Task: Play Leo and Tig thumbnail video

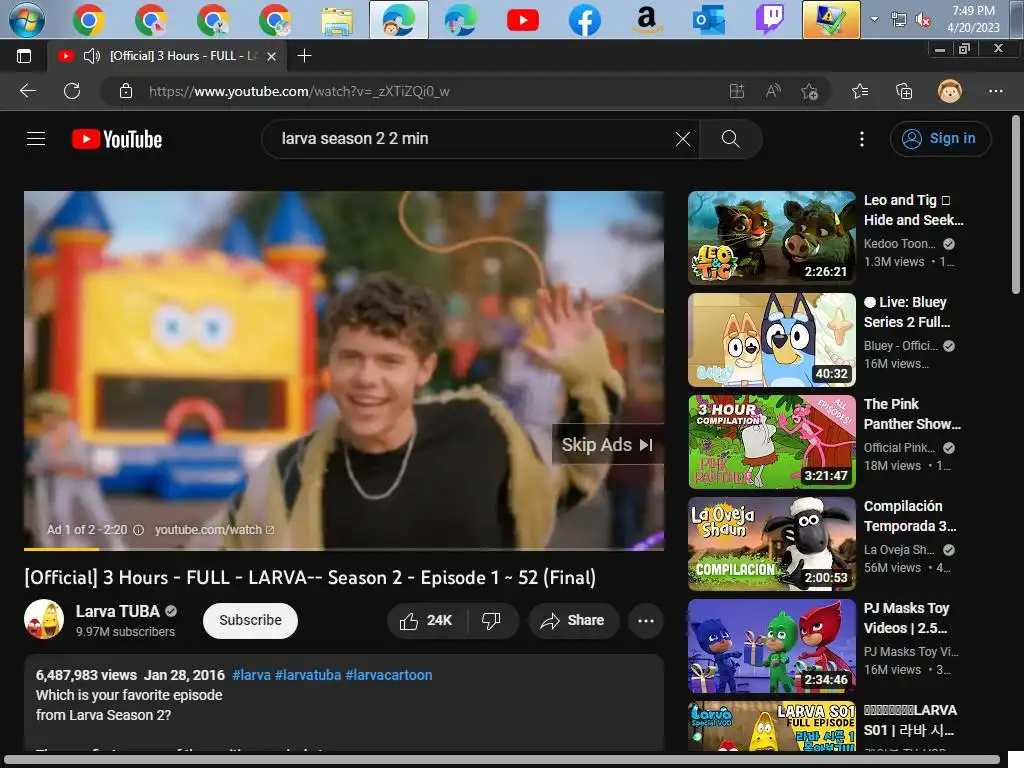Action: 772,238
